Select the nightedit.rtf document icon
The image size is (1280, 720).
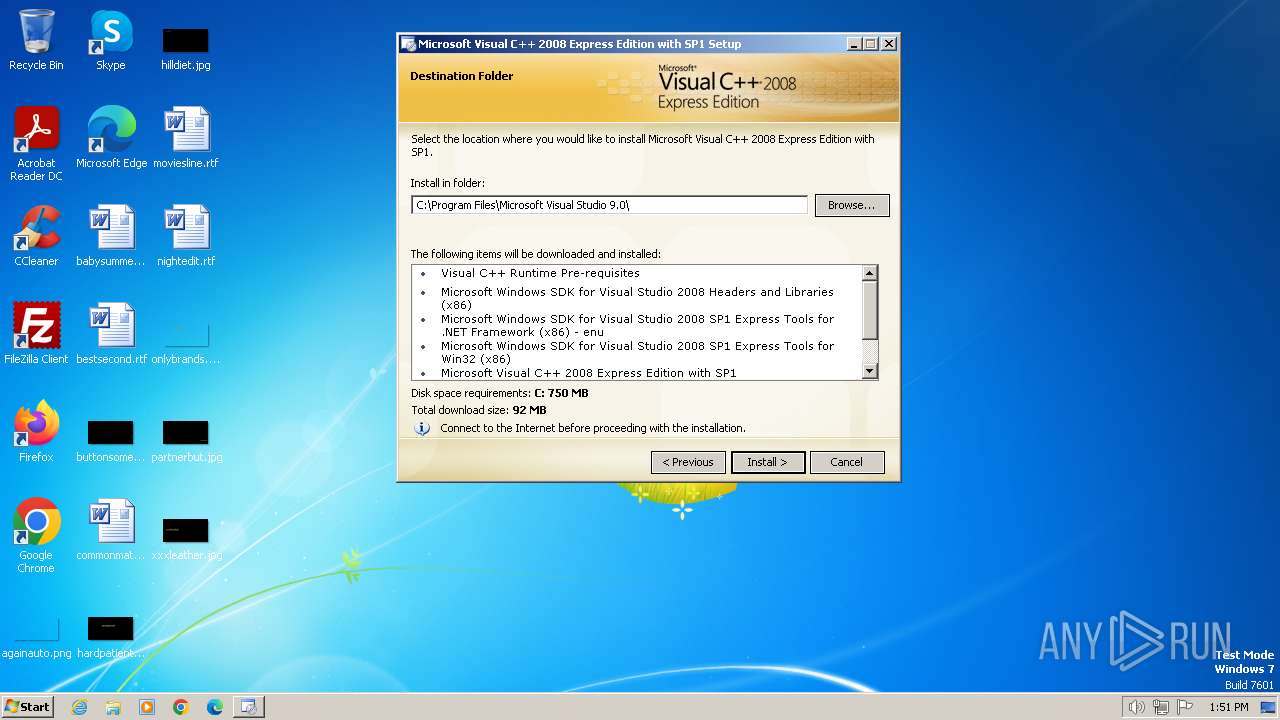pyautogui.click(x=186, y=235)
